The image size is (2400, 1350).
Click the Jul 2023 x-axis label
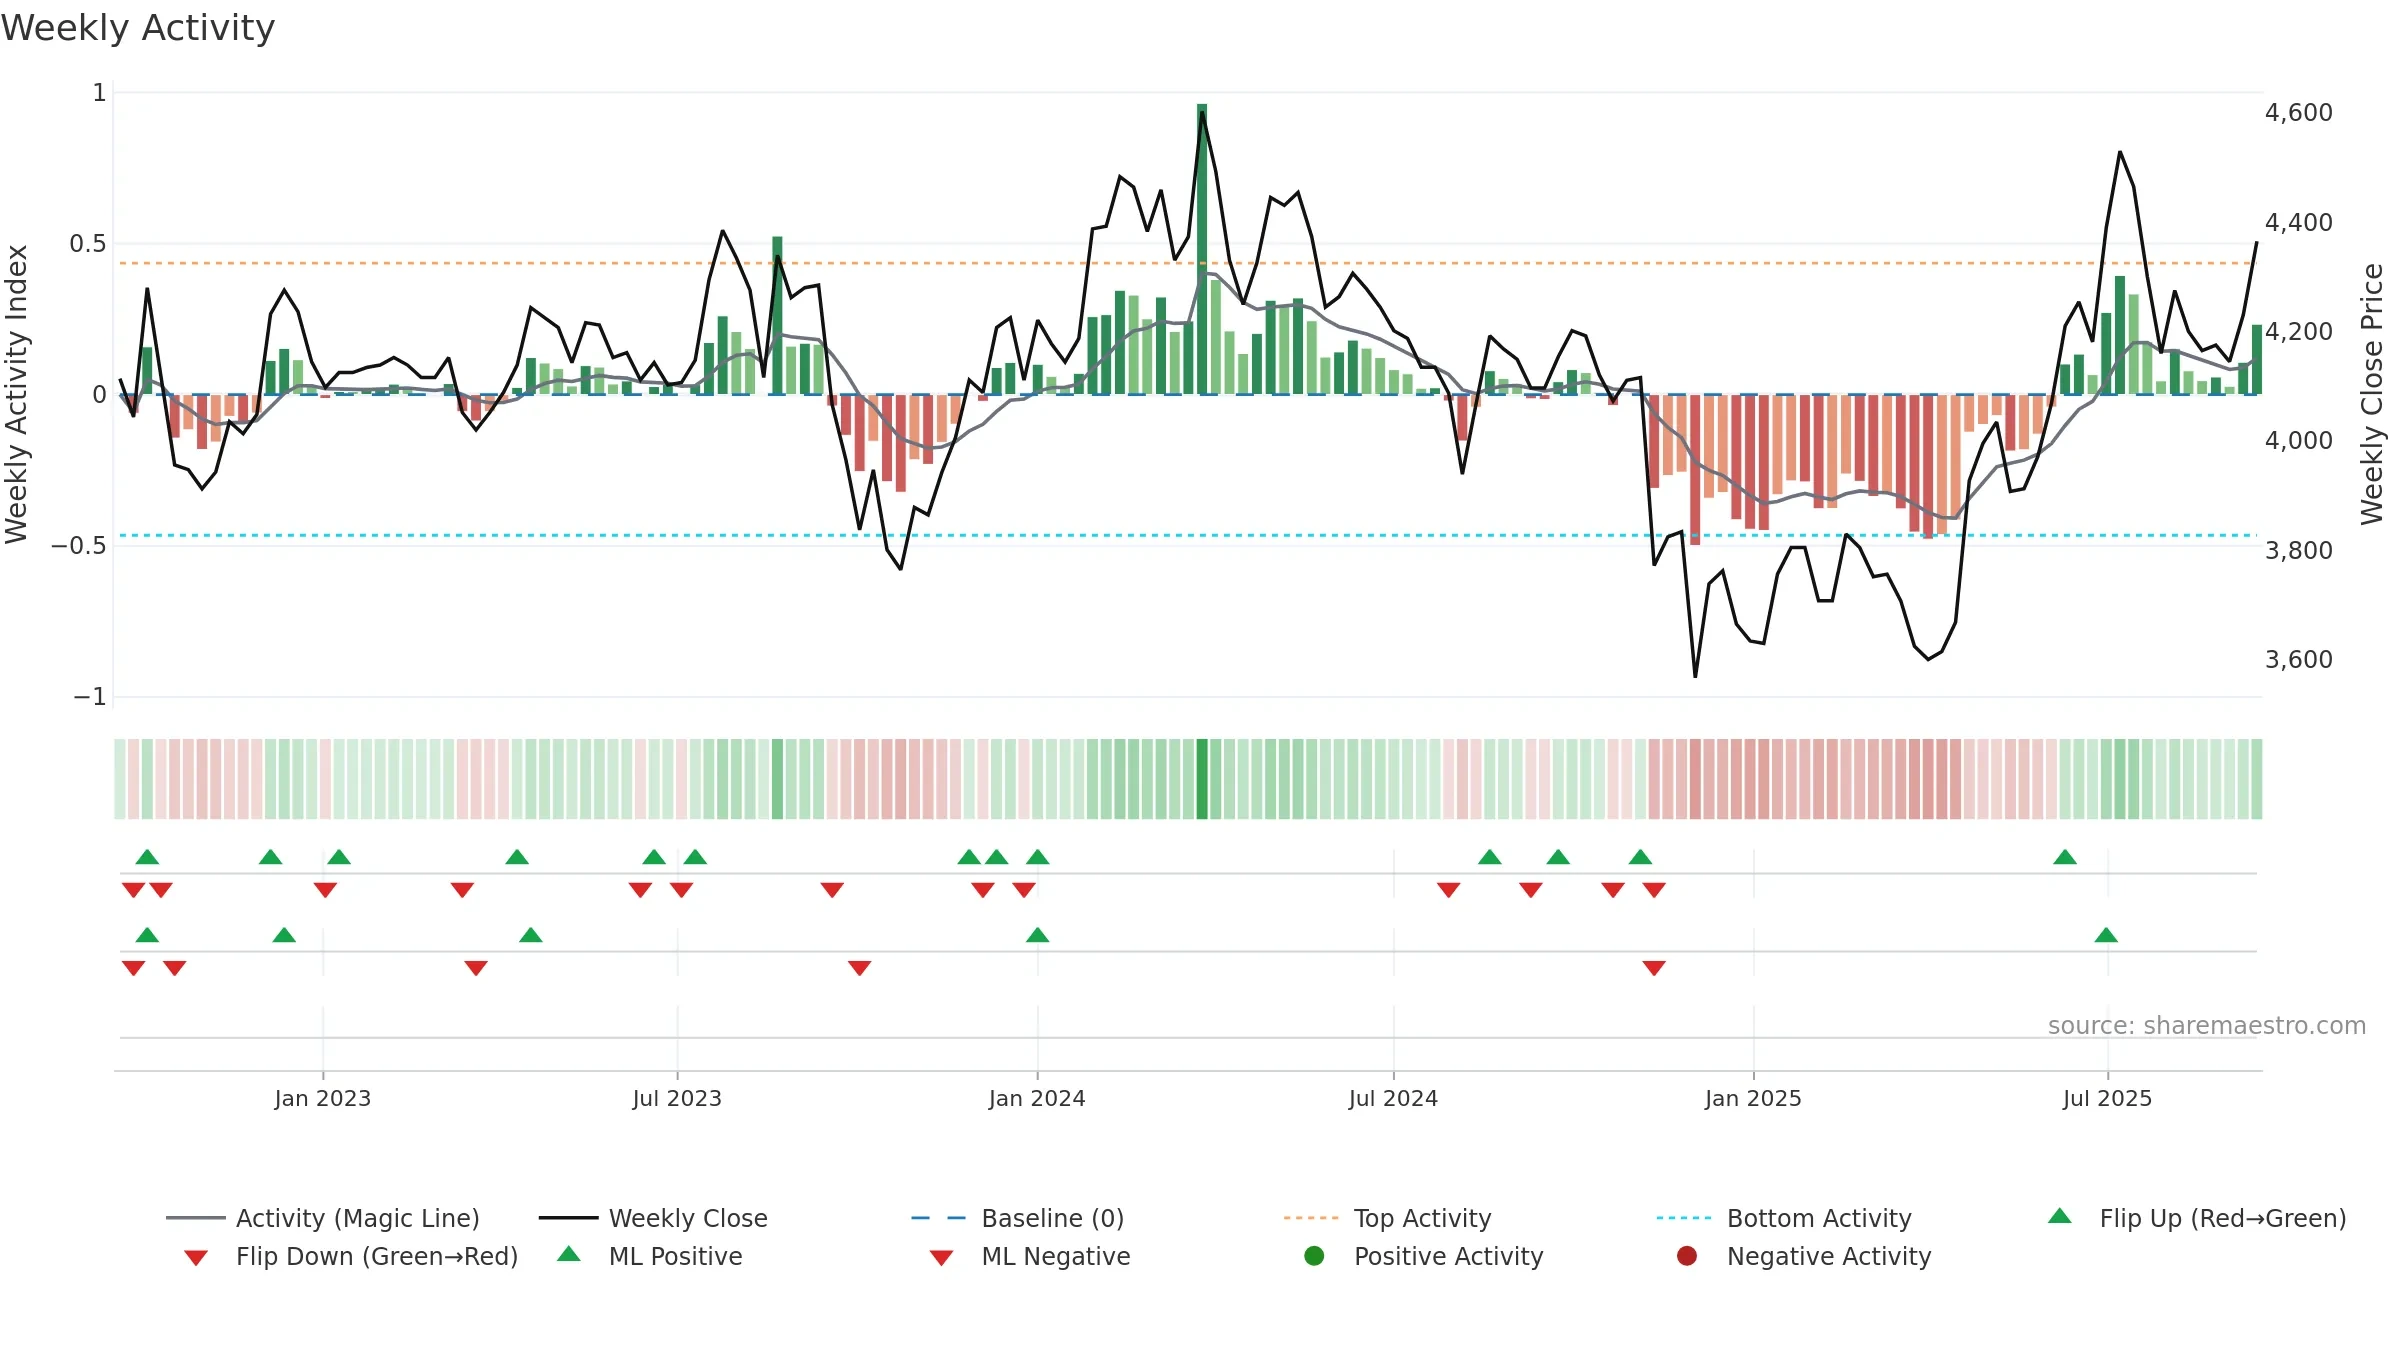coord(677,1098)
